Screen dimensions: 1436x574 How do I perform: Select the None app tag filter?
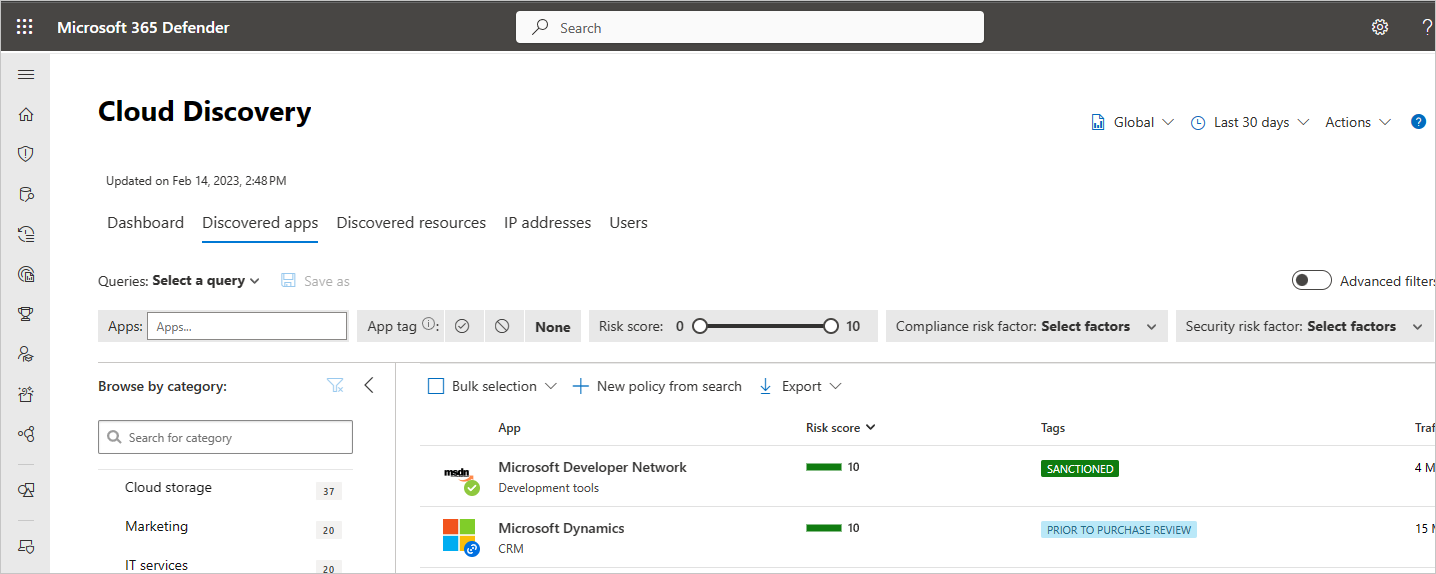point(552,326)
